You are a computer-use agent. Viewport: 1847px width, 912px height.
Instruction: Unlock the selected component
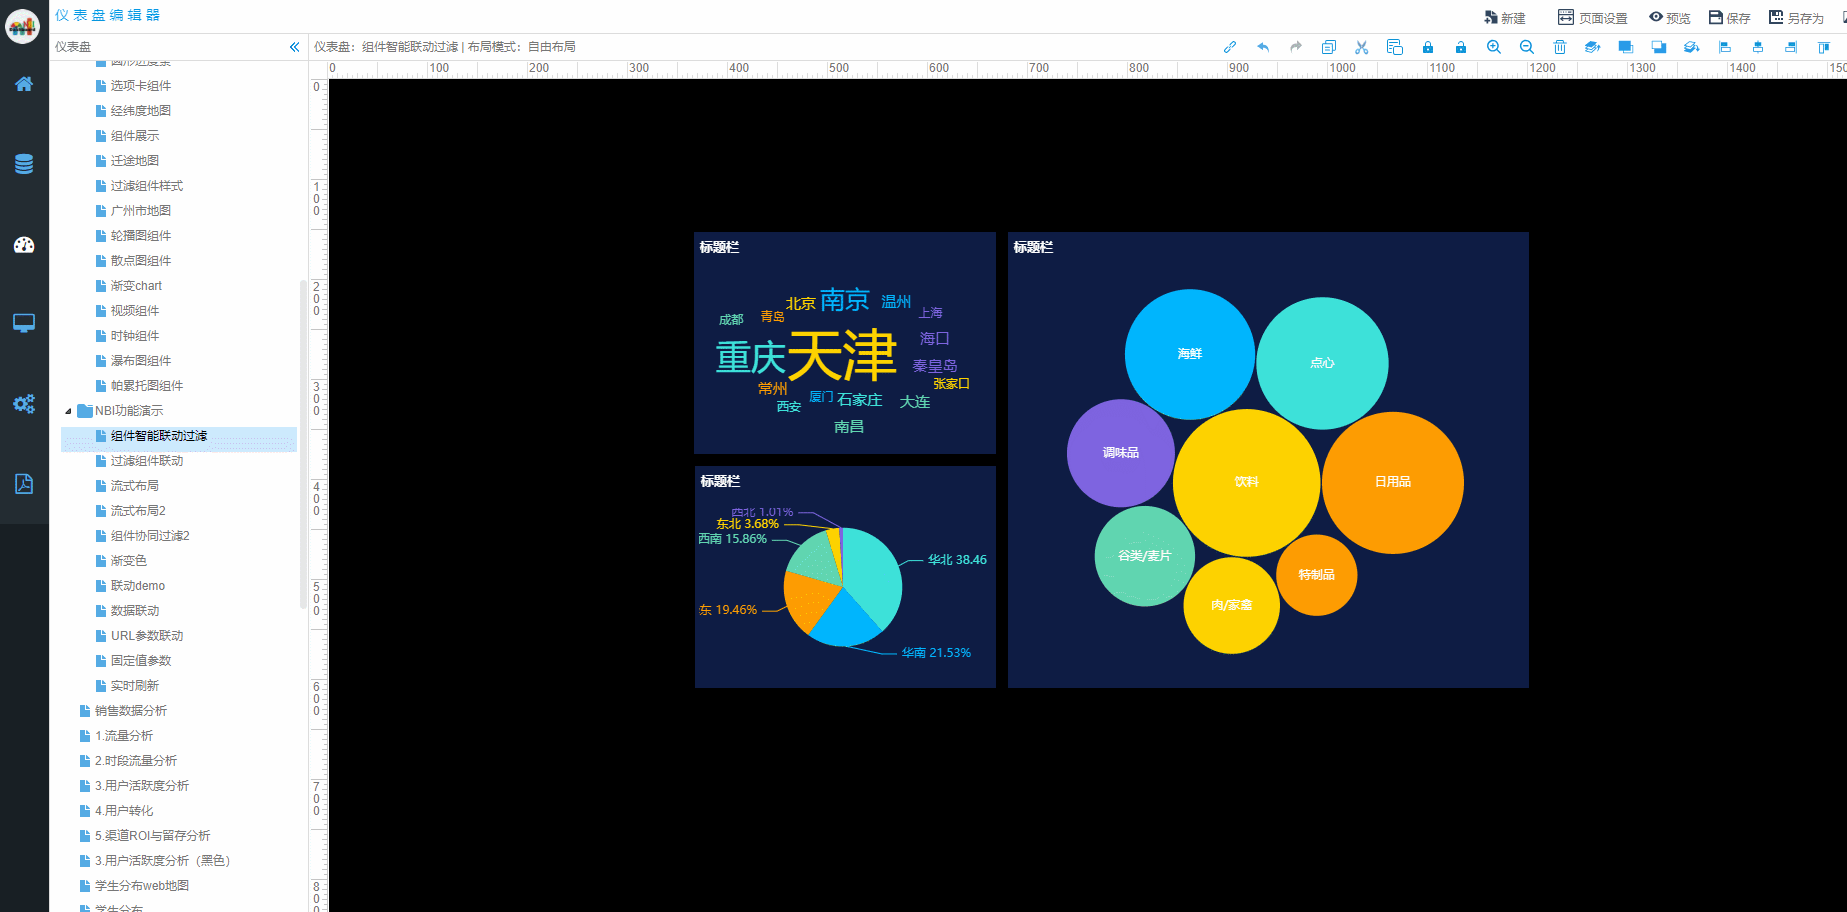[x=1461, y=47]
